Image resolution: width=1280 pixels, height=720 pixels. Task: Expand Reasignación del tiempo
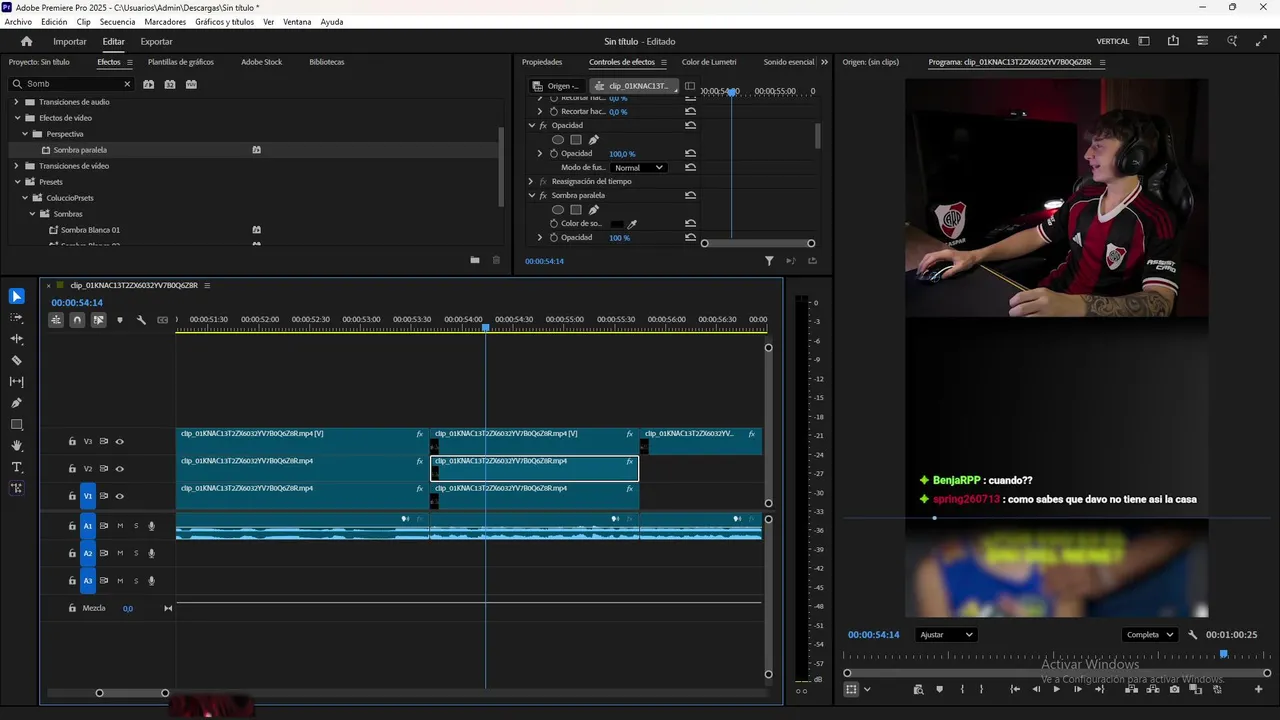point(531,181)
